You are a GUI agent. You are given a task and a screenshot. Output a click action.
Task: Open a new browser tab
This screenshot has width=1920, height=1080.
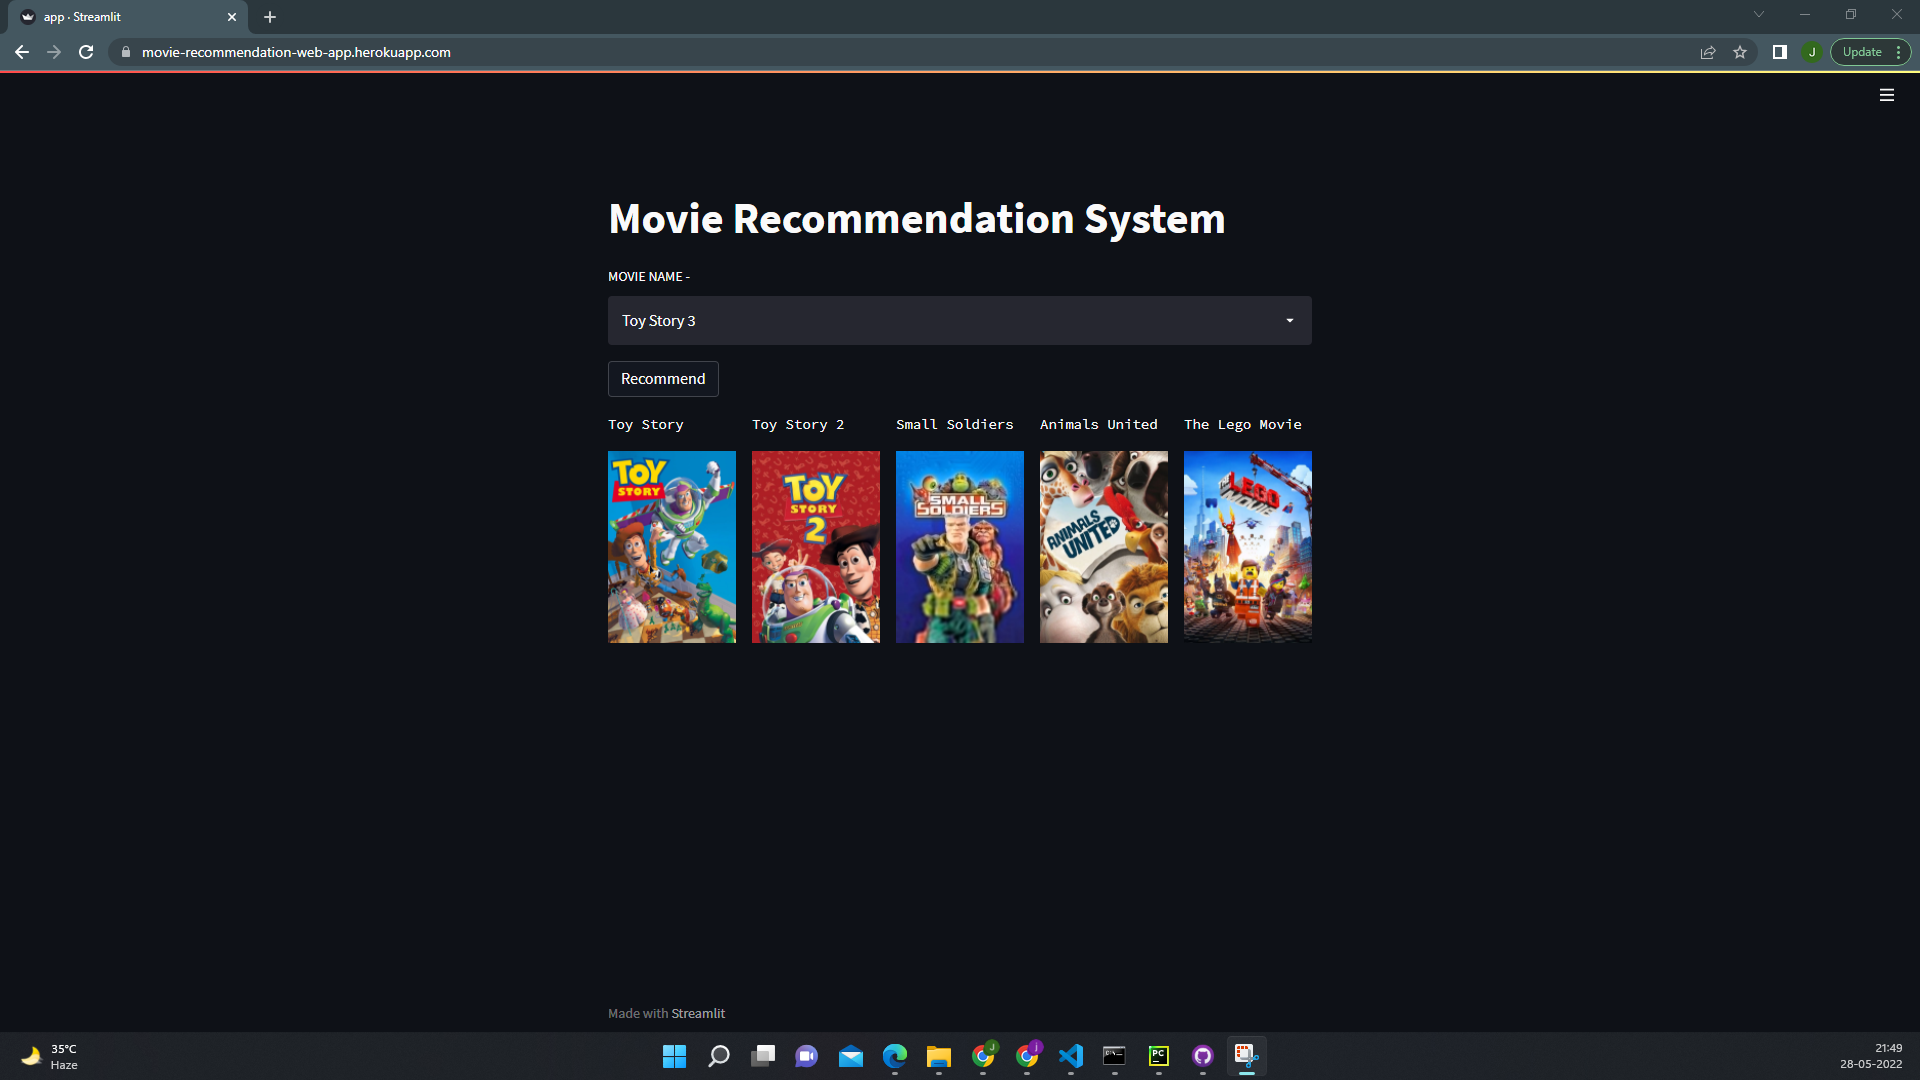point(270,17)
